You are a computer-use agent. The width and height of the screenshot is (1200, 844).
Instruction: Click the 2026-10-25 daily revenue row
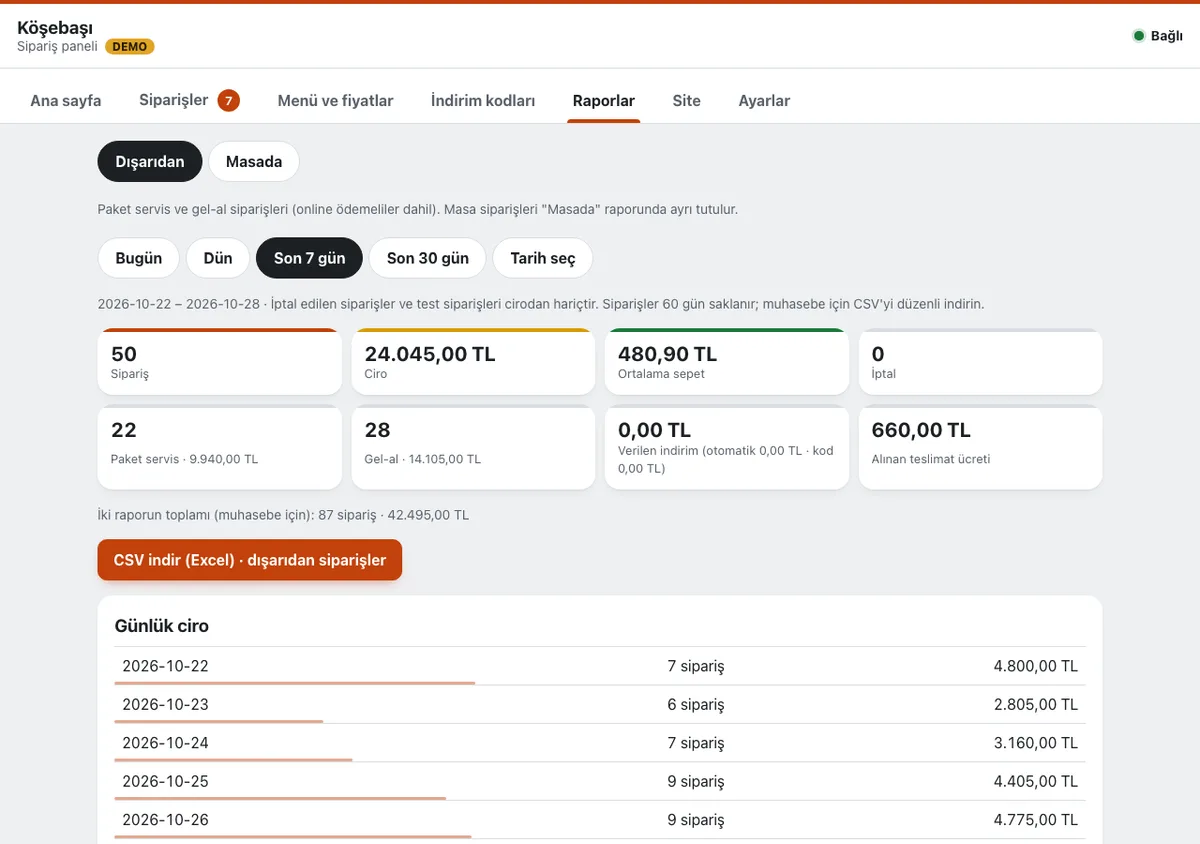tap(600, 781)
